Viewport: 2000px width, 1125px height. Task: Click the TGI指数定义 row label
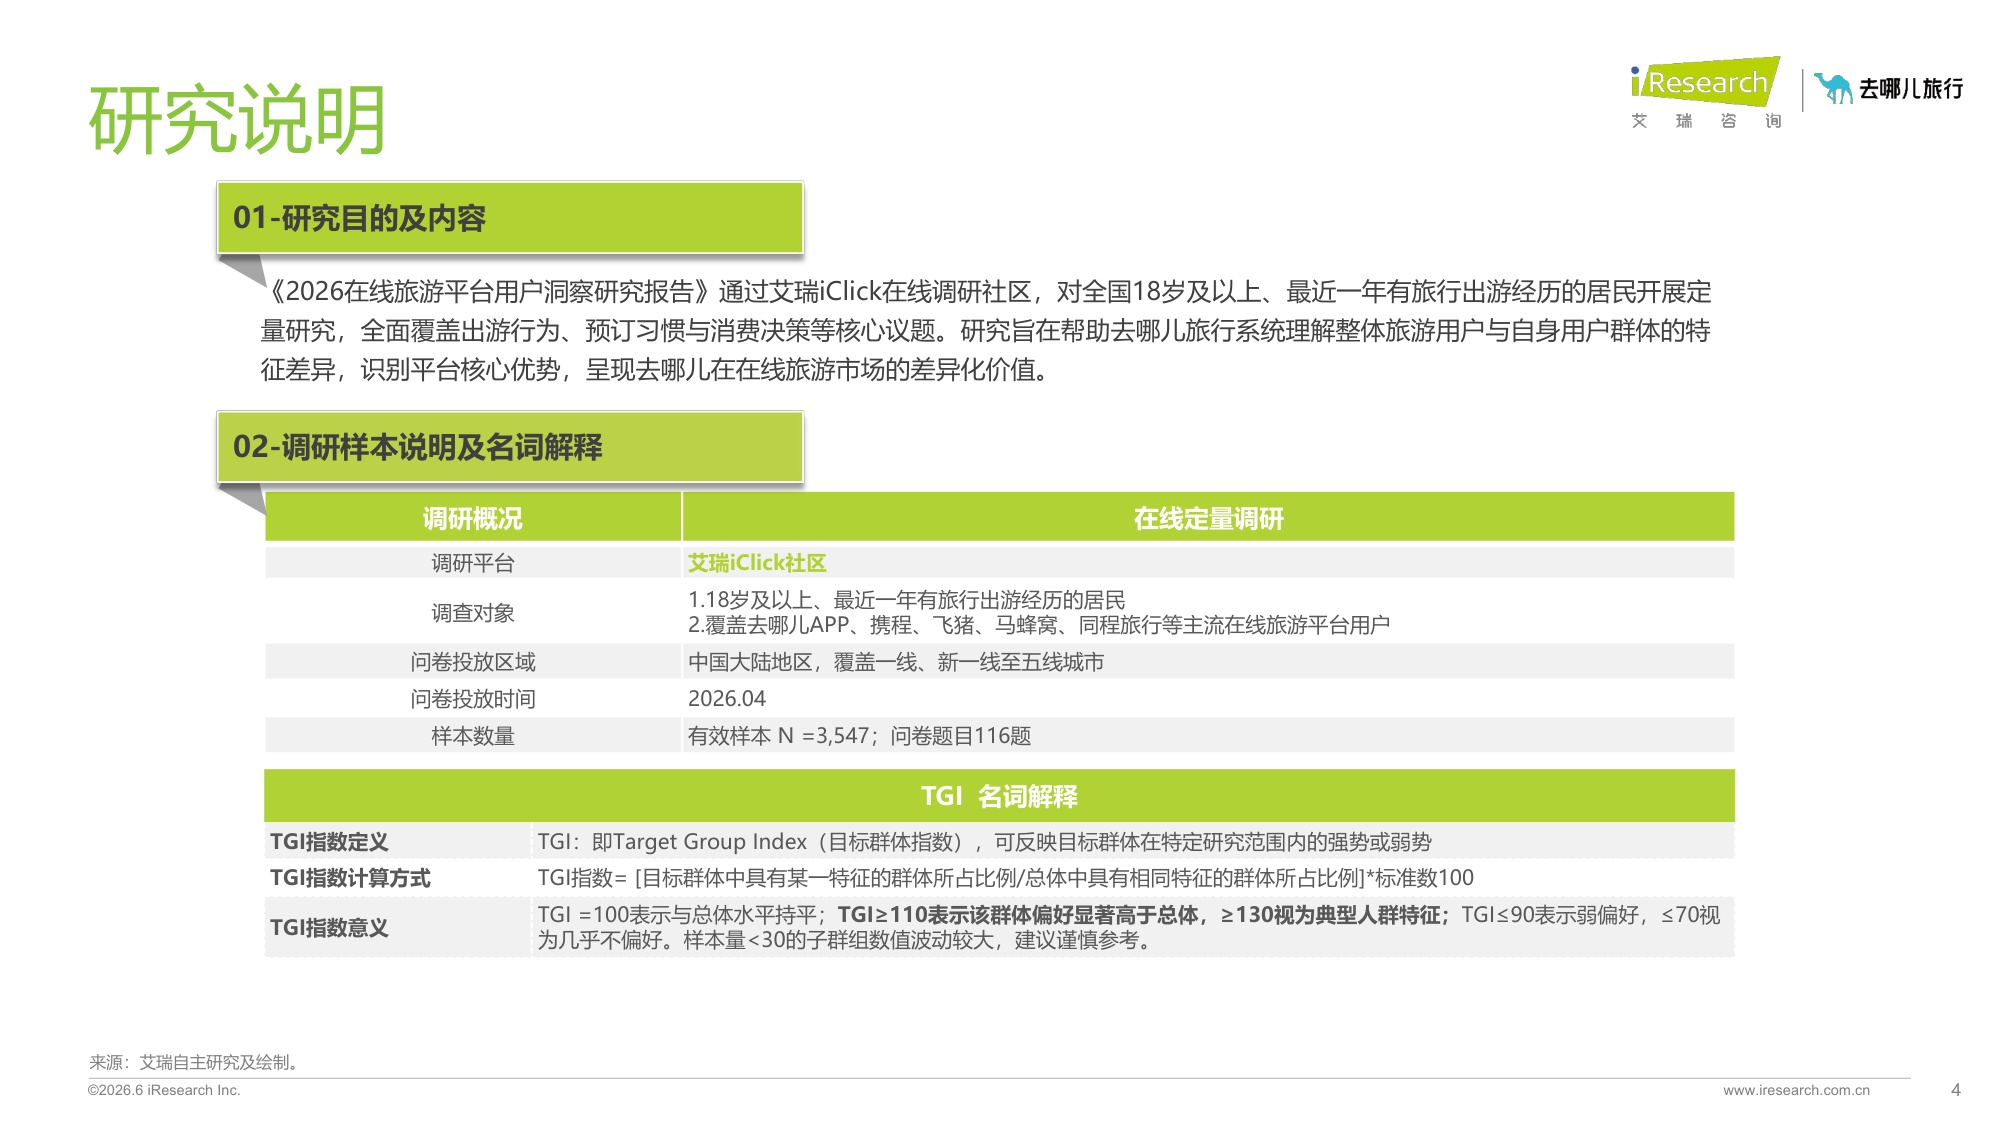click(x=329, y=842)
